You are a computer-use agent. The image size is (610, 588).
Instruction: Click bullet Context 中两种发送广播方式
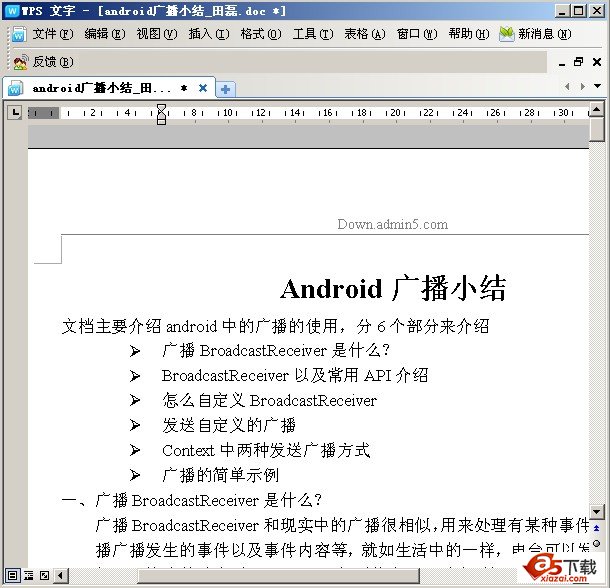[266, 450]
